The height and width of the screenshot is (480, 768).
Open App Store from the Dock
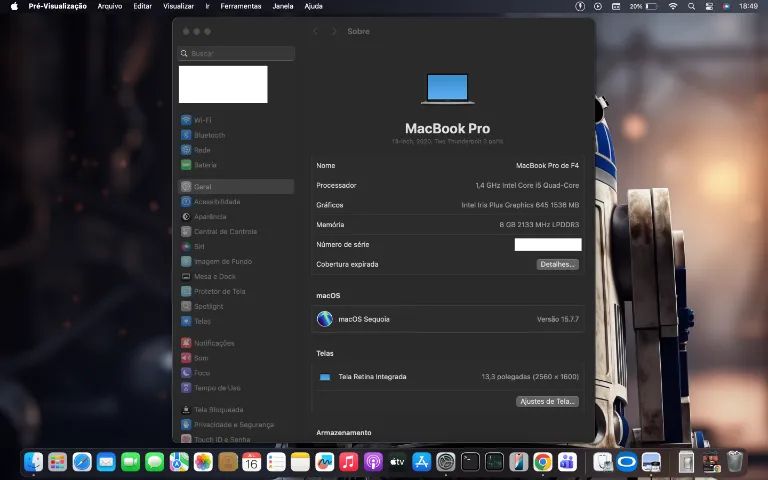point(421,462)
